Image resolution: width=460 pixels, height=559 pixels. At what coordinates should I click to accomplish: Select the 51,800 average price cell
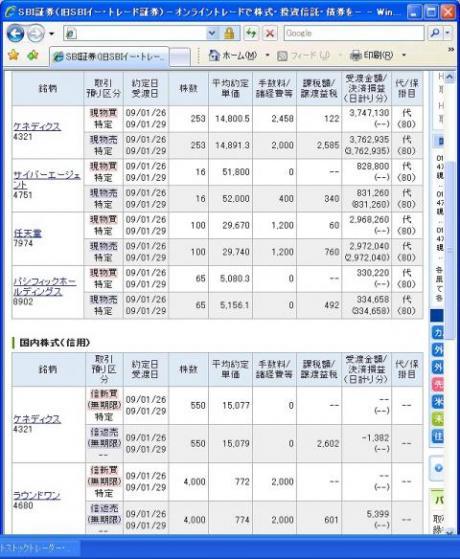231,172
